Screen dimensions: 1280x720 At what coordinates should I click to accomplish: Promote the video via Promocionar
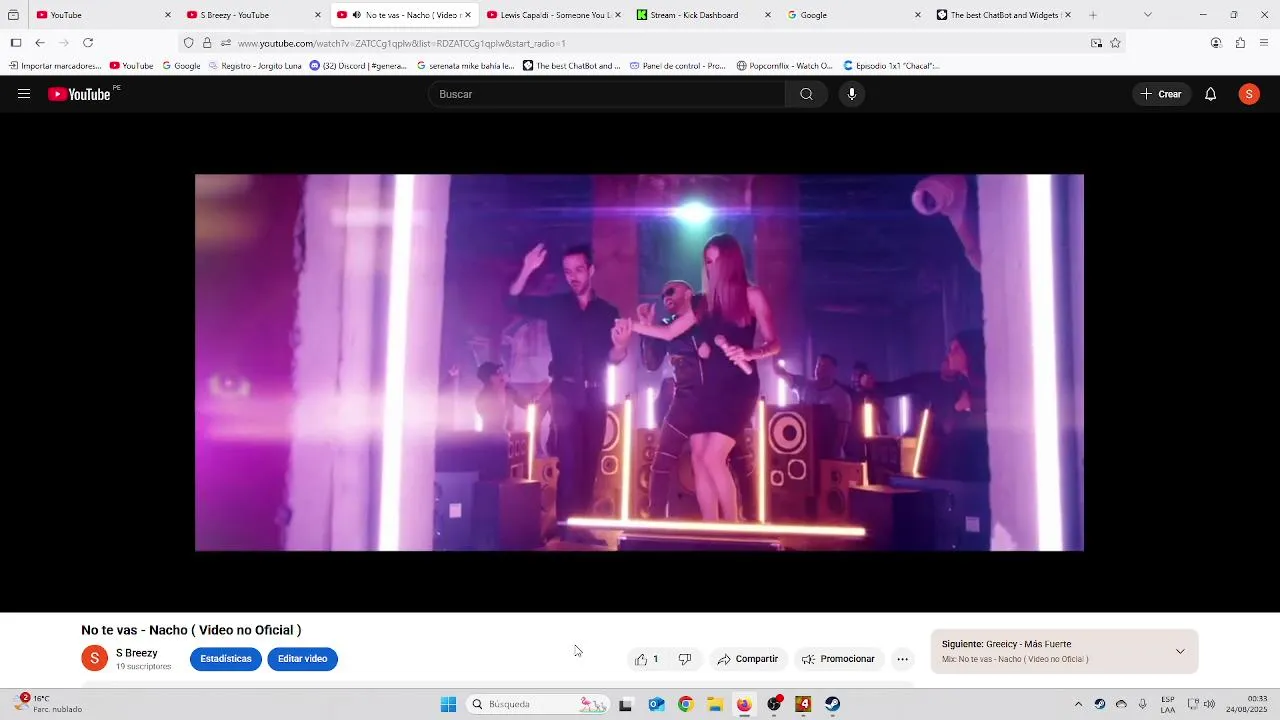[x=838, y=659]
